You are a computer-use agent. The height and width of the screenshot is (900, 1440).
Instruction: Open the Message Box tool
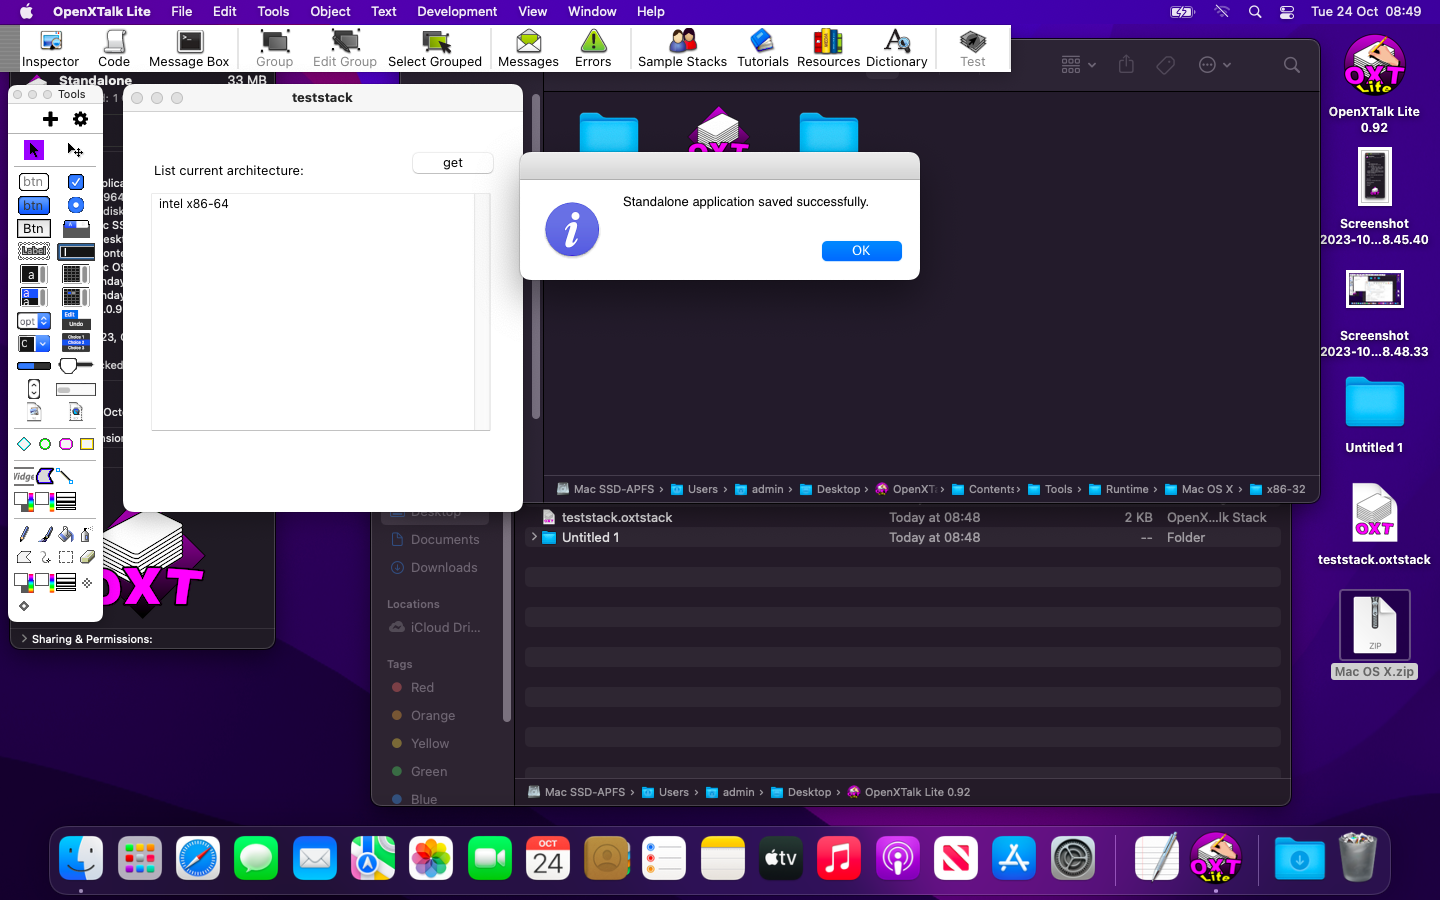[189, 48]
